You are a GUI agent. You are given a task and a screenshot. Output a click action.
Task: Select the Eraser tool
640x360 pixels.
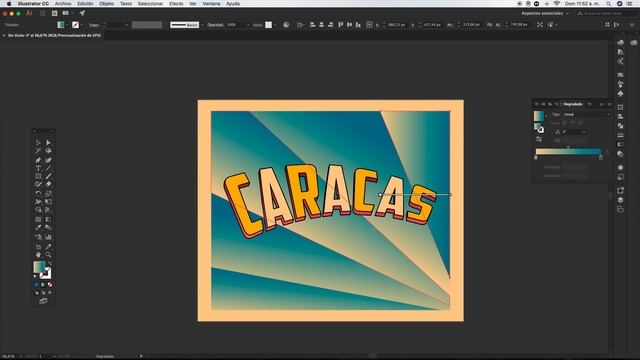click(48, 184)
